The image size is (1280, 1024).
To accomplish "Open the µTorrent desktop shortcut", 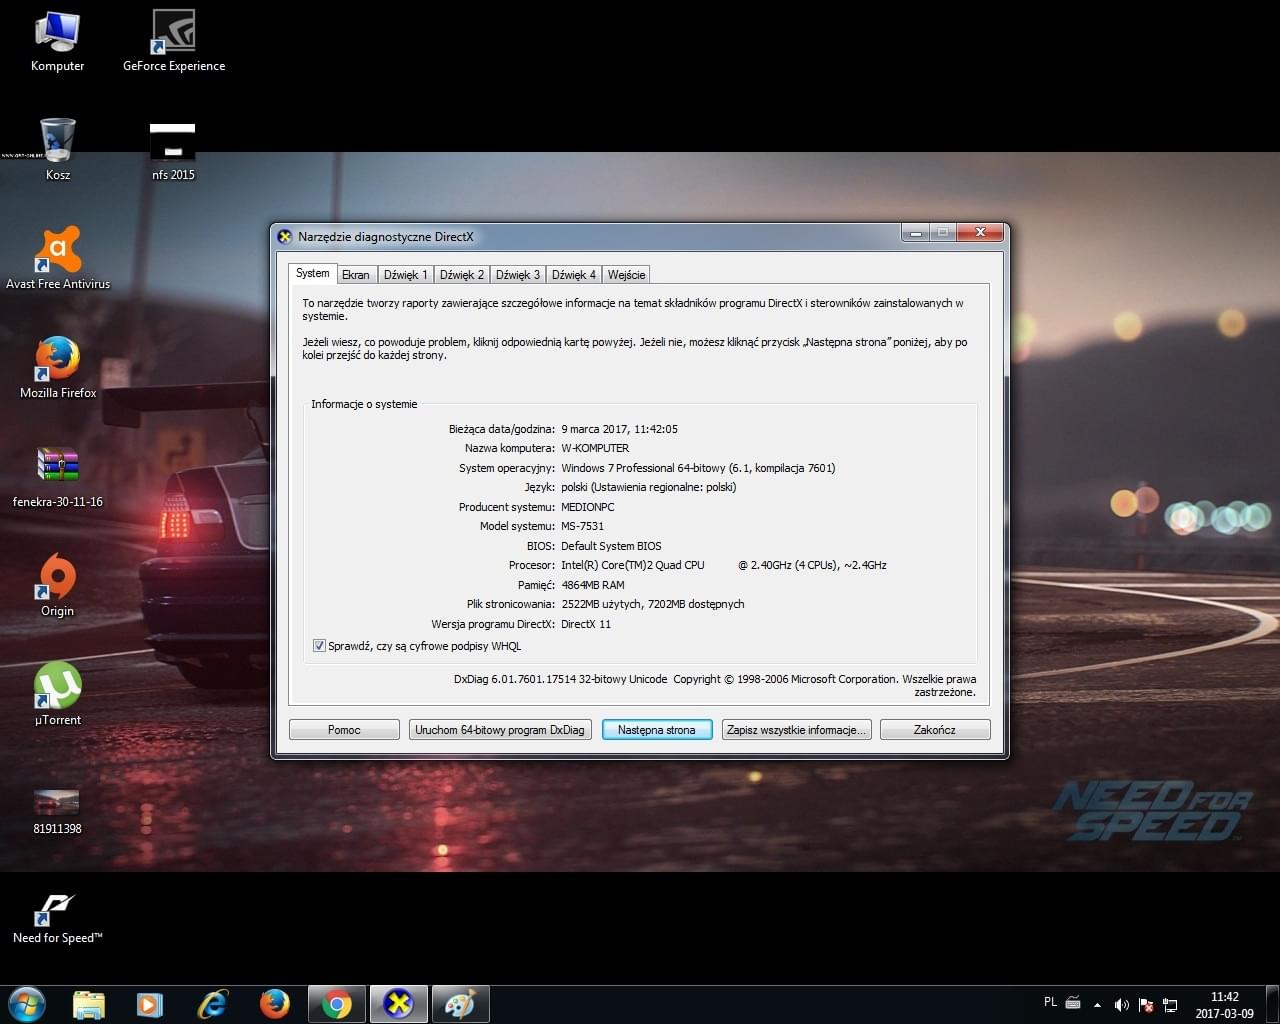I will 57,687.
